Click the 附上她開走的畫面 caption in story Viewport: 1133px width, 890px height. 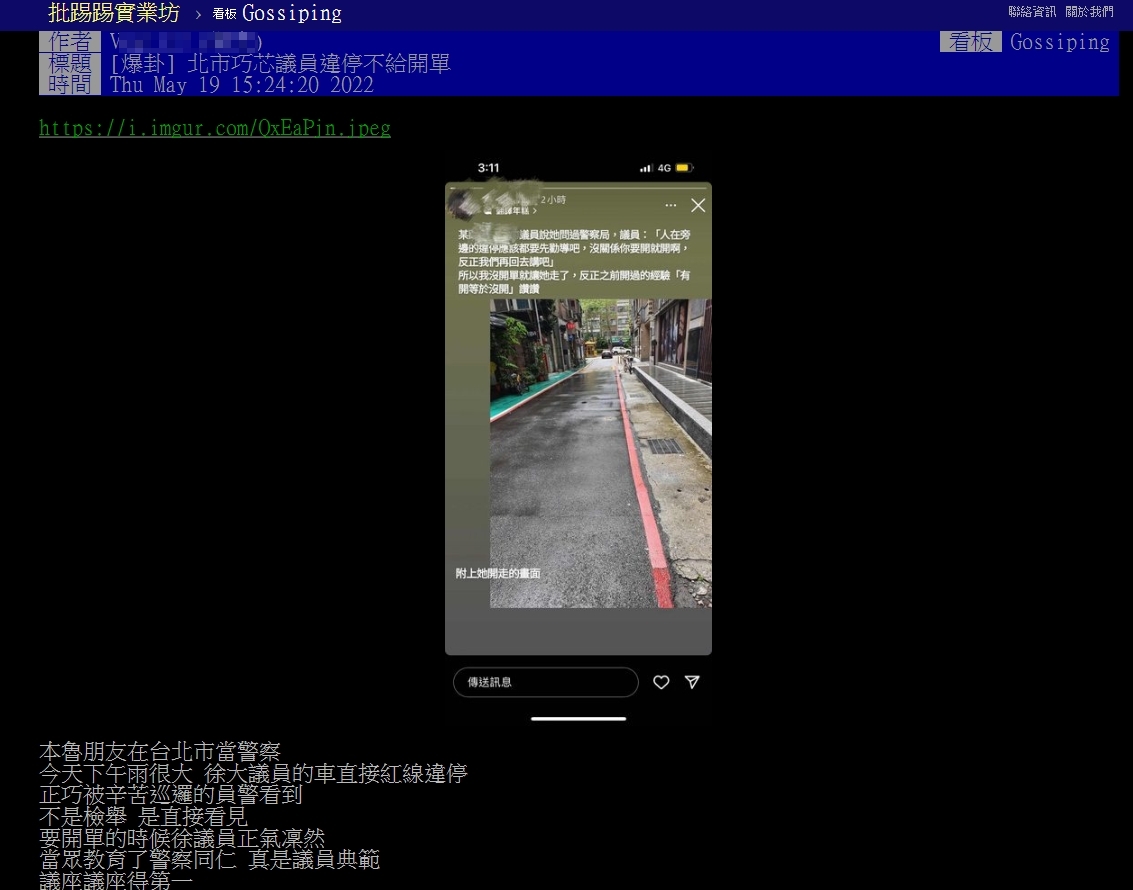coord(498,574)
